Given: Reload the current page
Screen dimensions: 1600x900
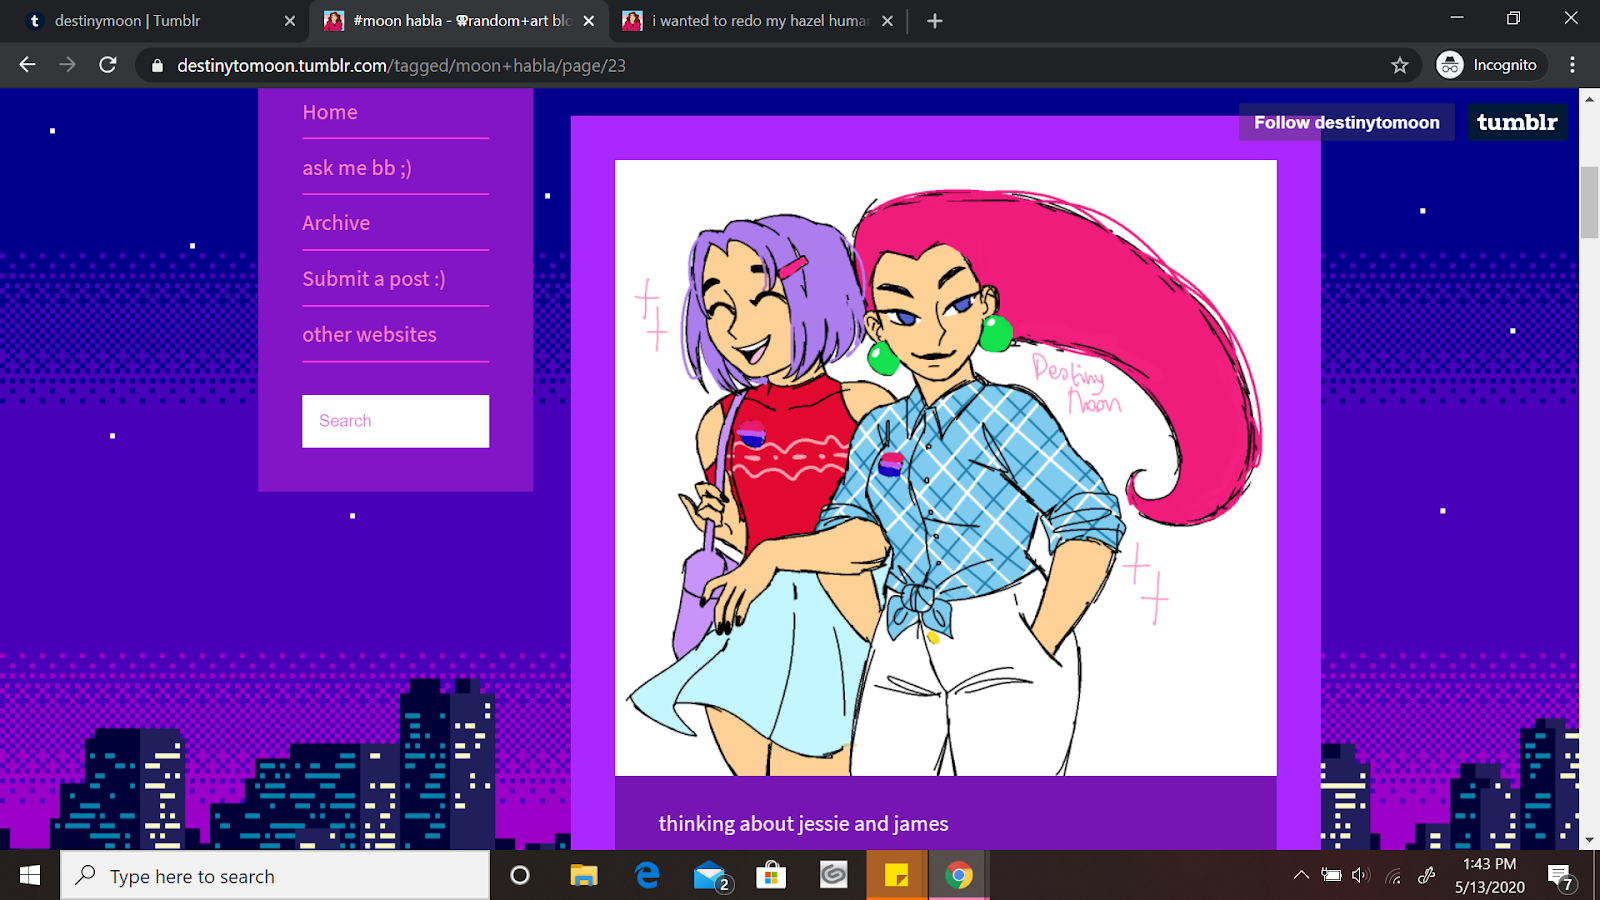Looking at the screenshot, I should (108, 65).
